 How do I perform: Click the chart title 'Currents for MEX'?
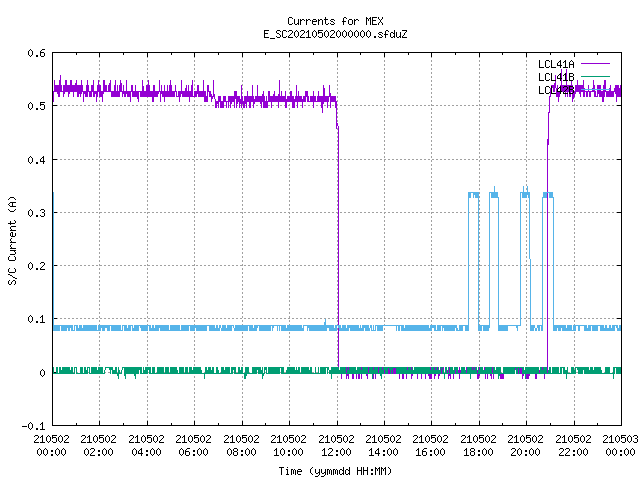tap(335, 21)
